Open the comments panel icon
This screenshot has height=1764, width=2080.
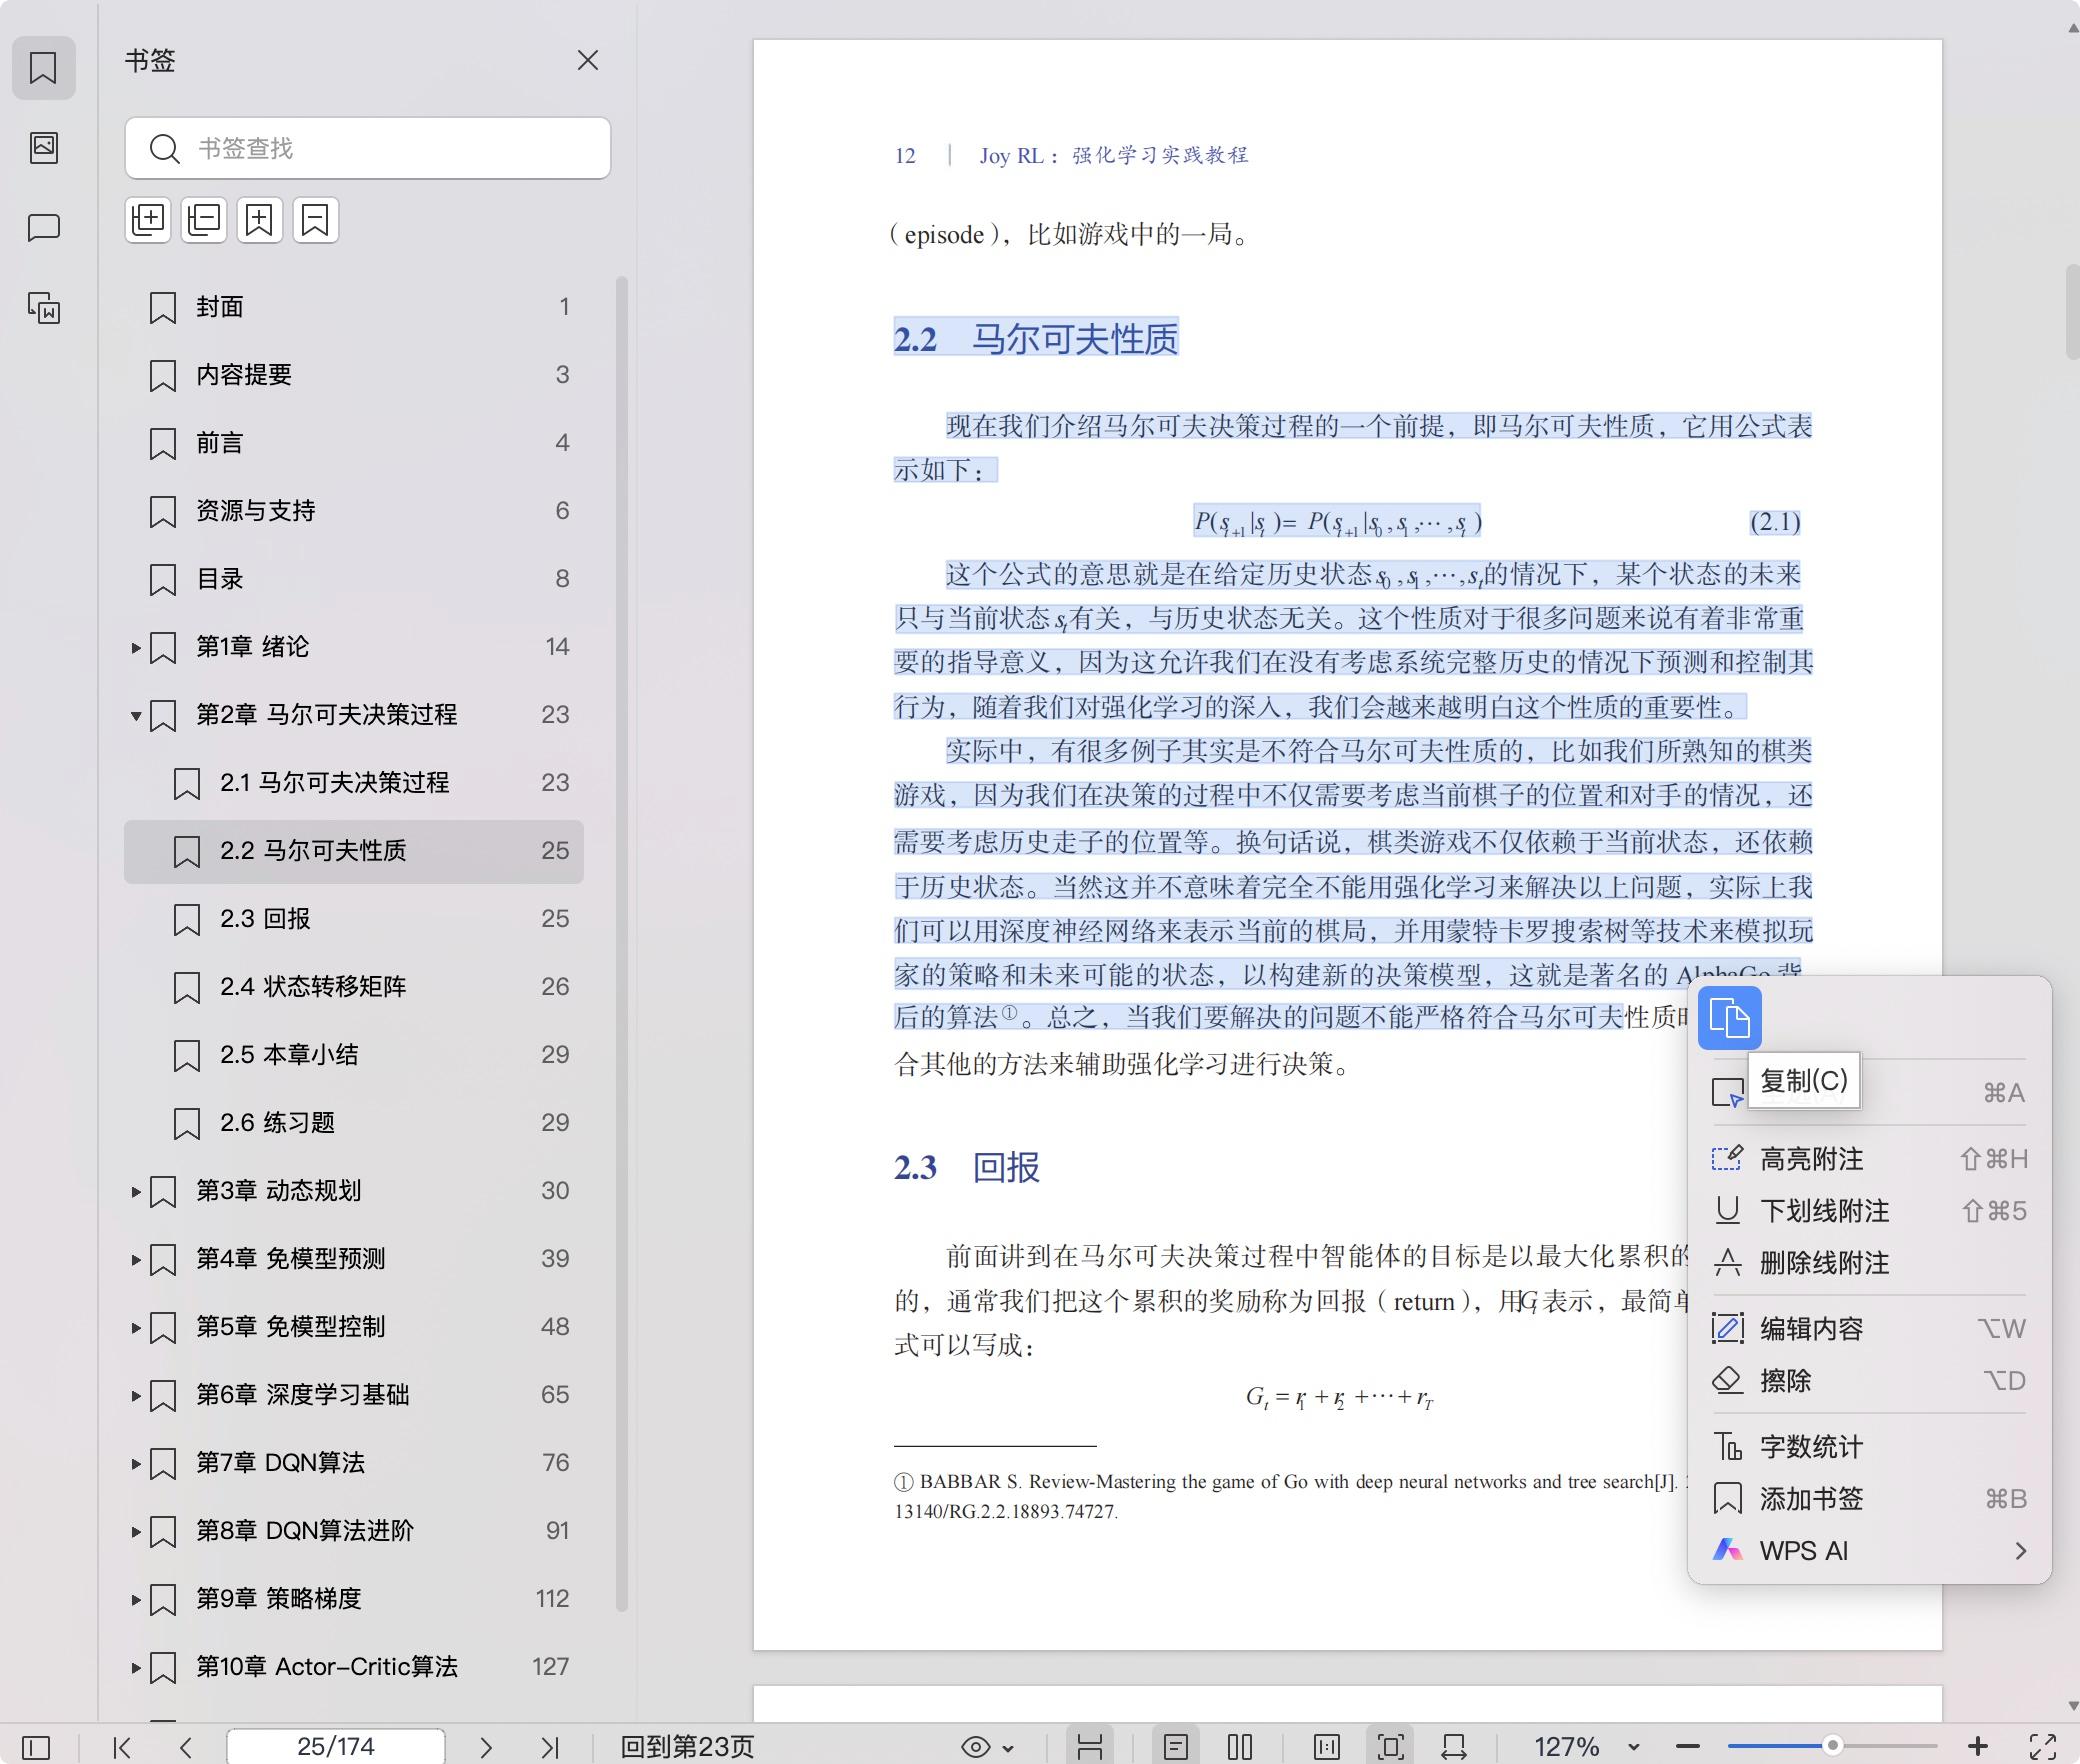[44, 228]
